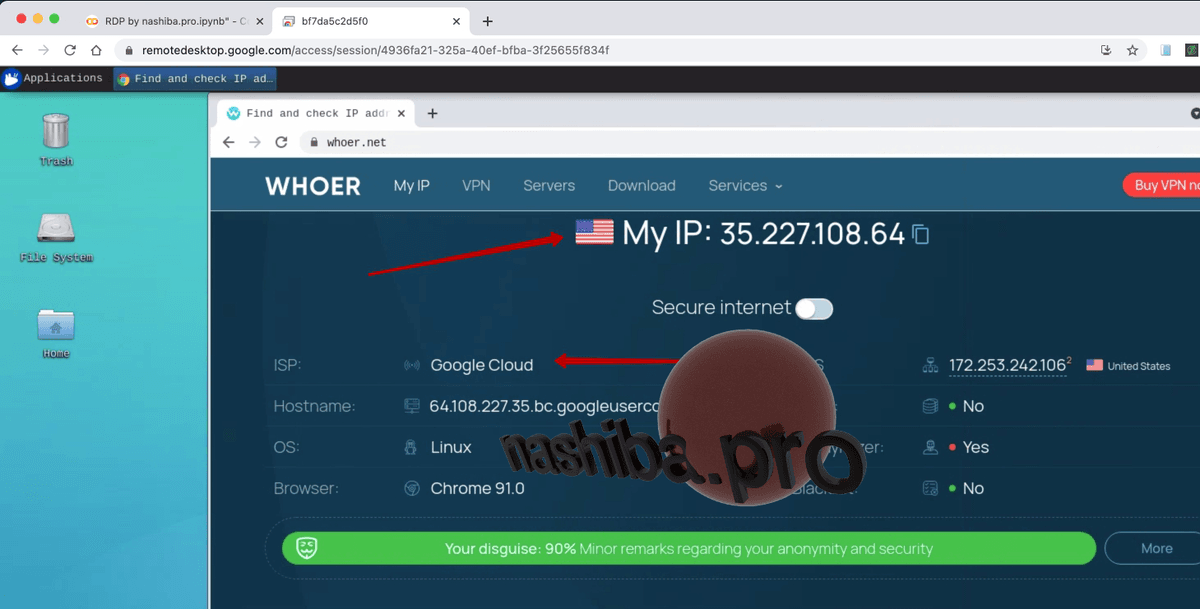Image resolution: width=1200 pixels, height=609 pixels.
Task: Click the DNS address 172.253.242.106
Action: [x=1007, y=366]
